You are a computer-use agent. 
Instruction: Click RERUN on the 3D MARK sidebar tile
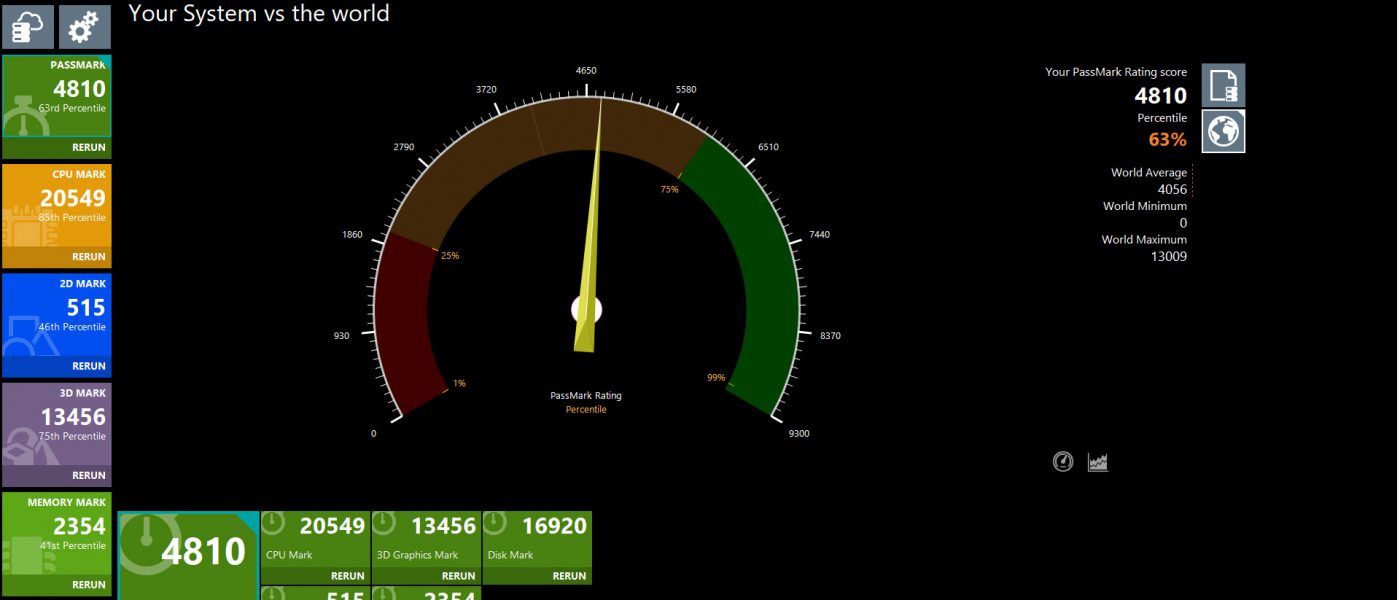click(x=88, y=475)
